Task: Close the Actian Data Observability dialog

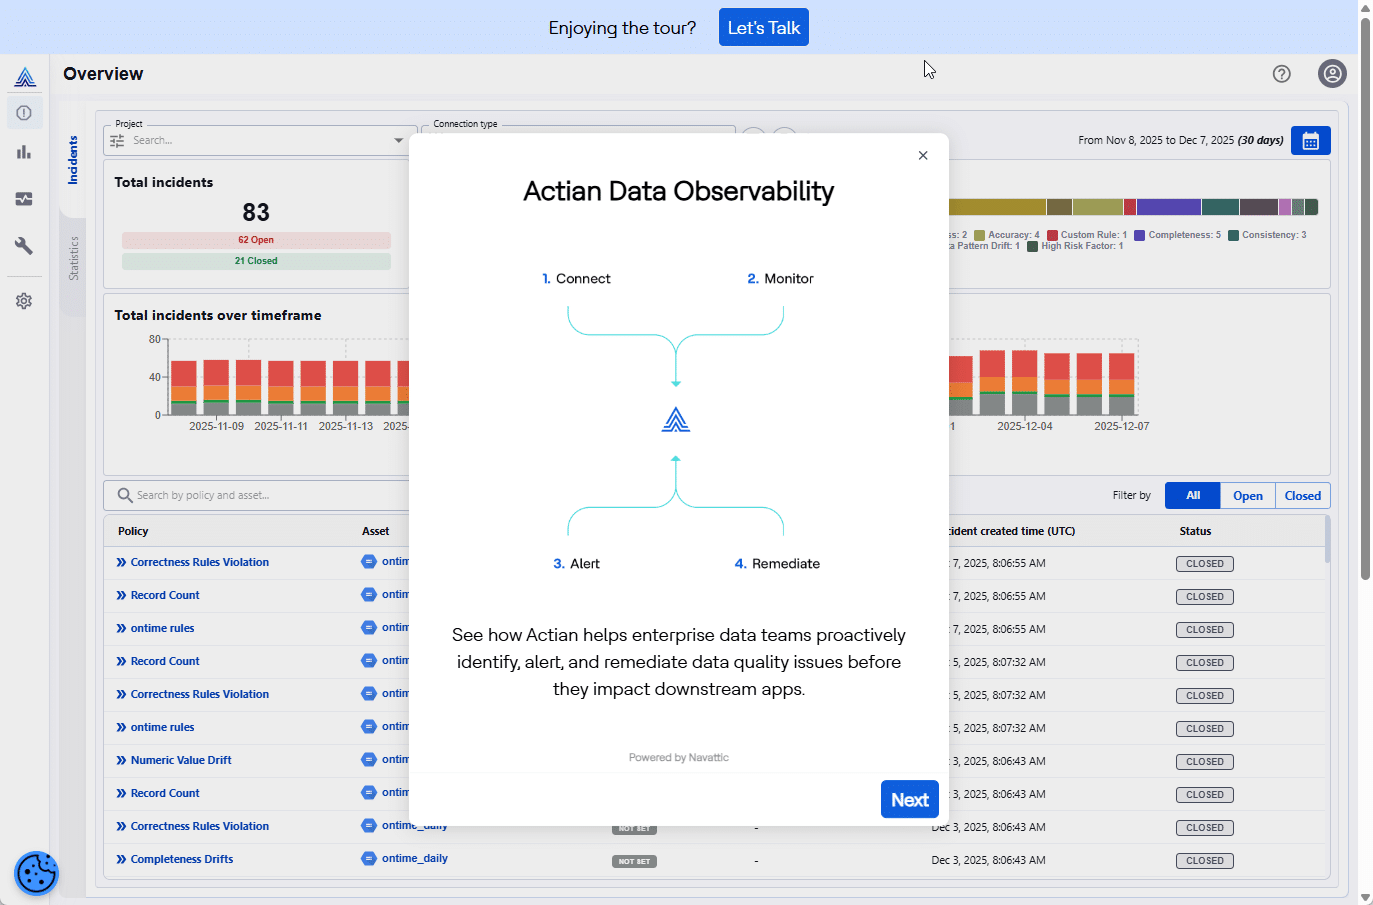Action: pos(923,155)
